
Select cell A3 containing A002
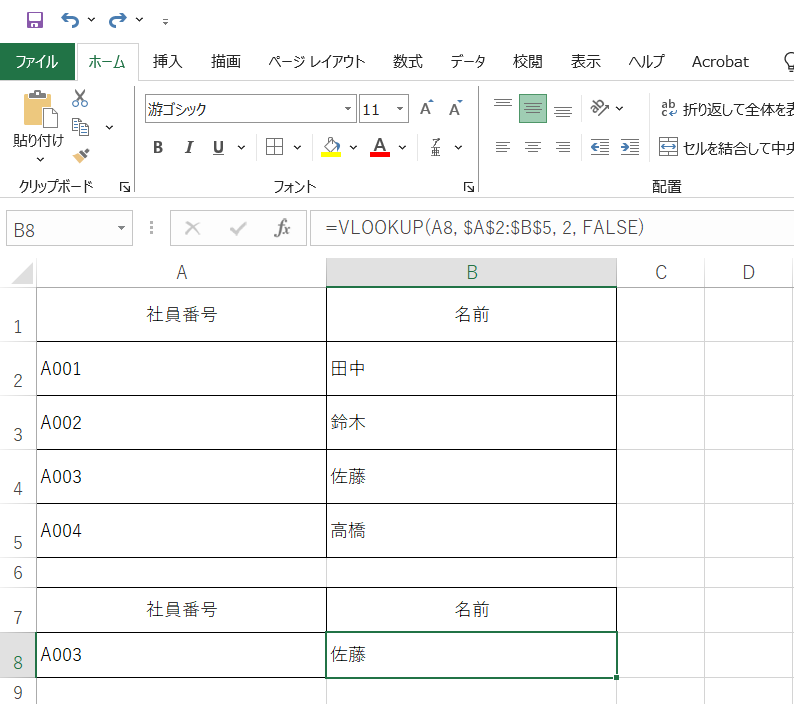click(181, 423)
